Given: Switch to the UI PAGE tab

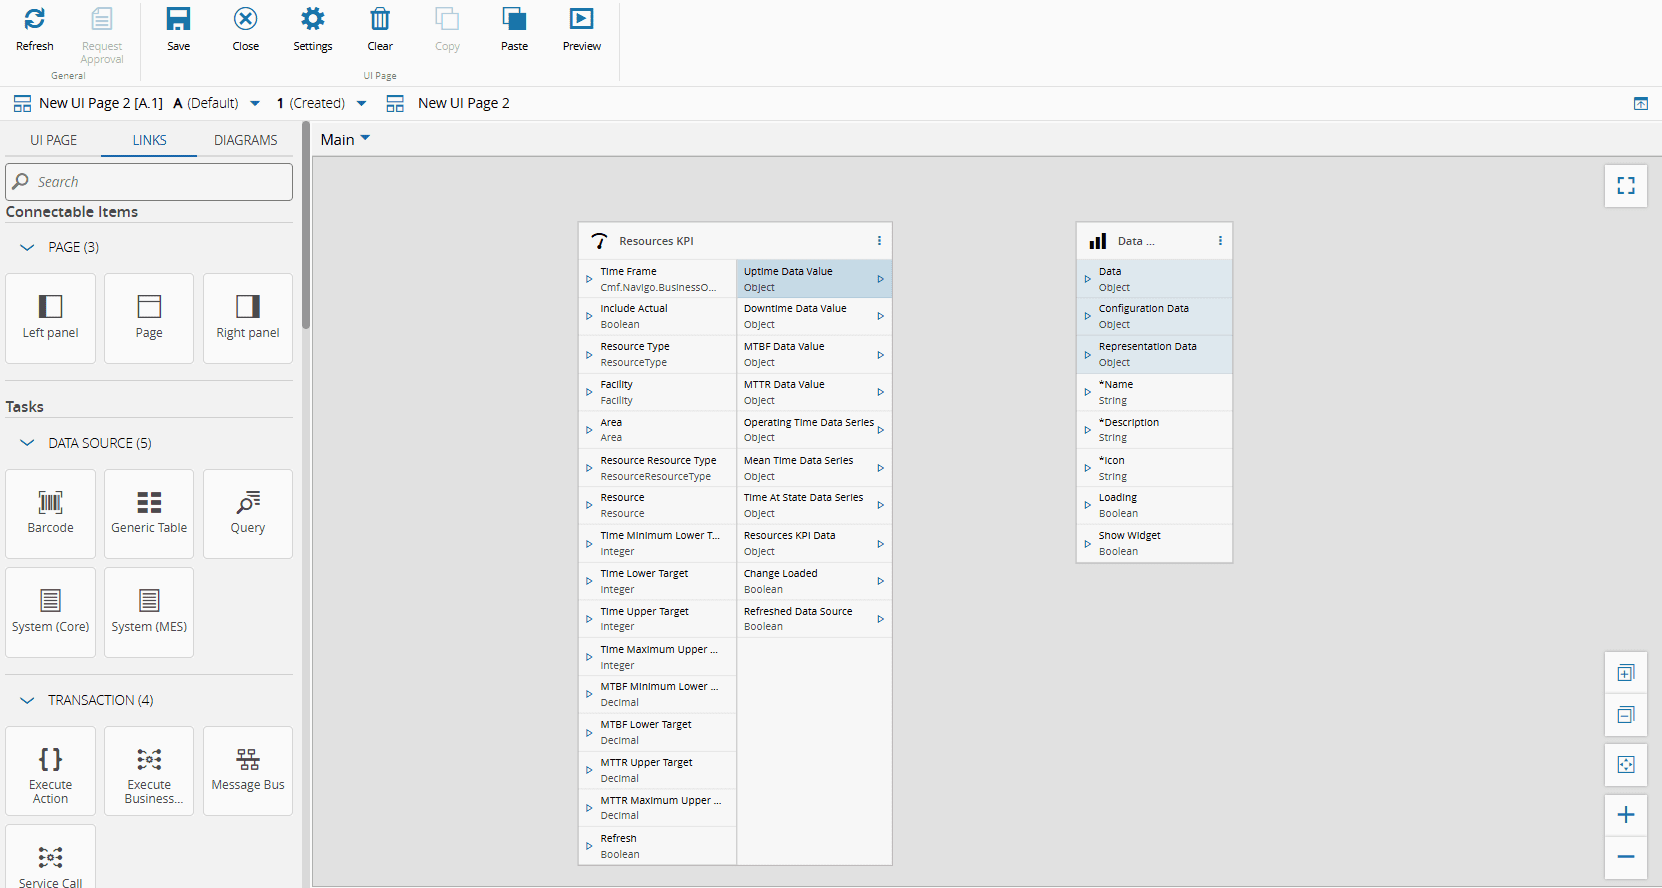Looking at the screenshot, I should (x=53, y=140).
